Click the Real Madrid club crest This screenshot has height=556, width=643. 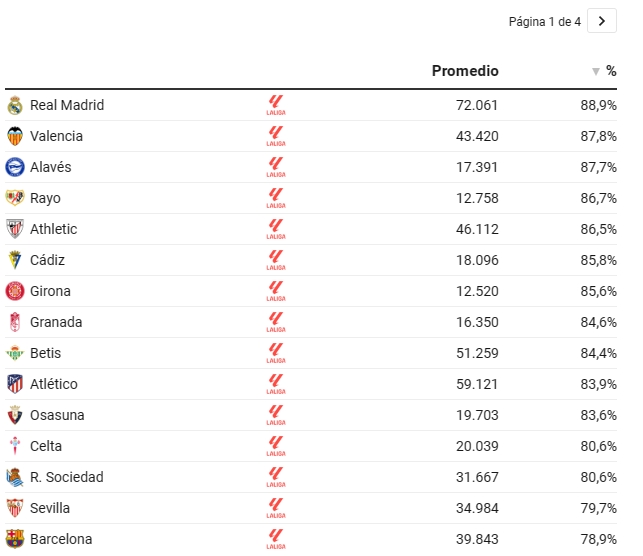(x=15, y=105)
